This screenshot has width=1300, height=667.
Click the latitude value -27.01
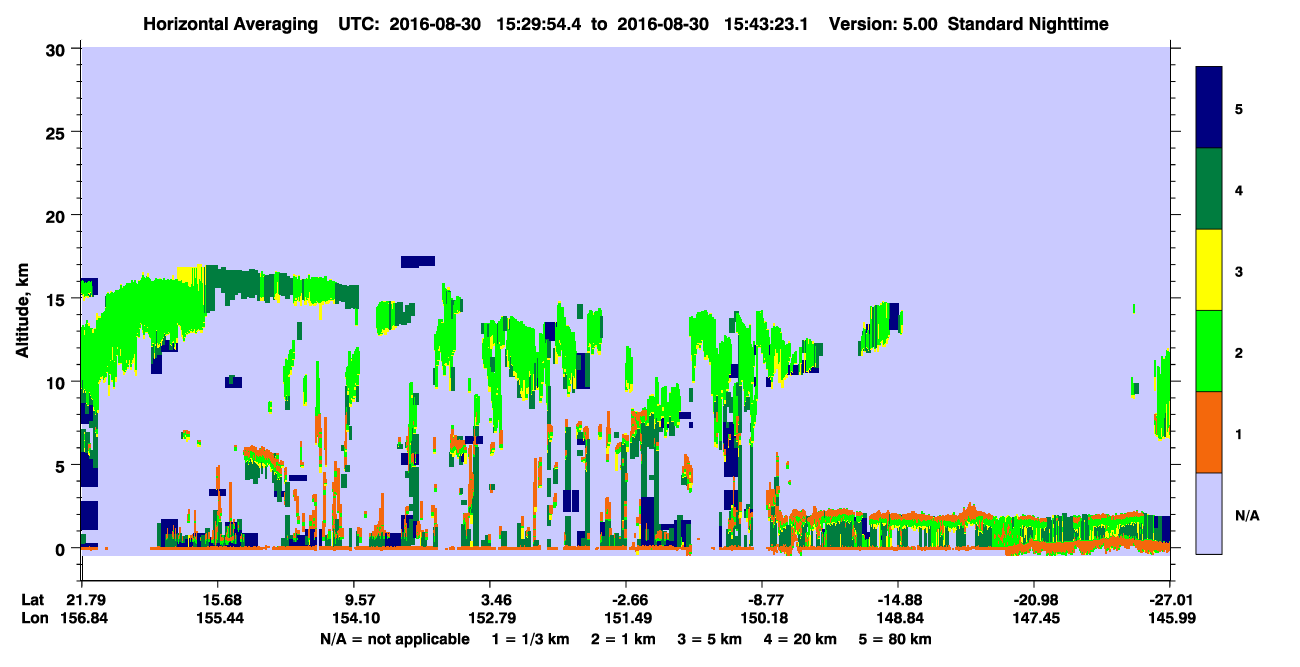click(x=1169, y=600)
